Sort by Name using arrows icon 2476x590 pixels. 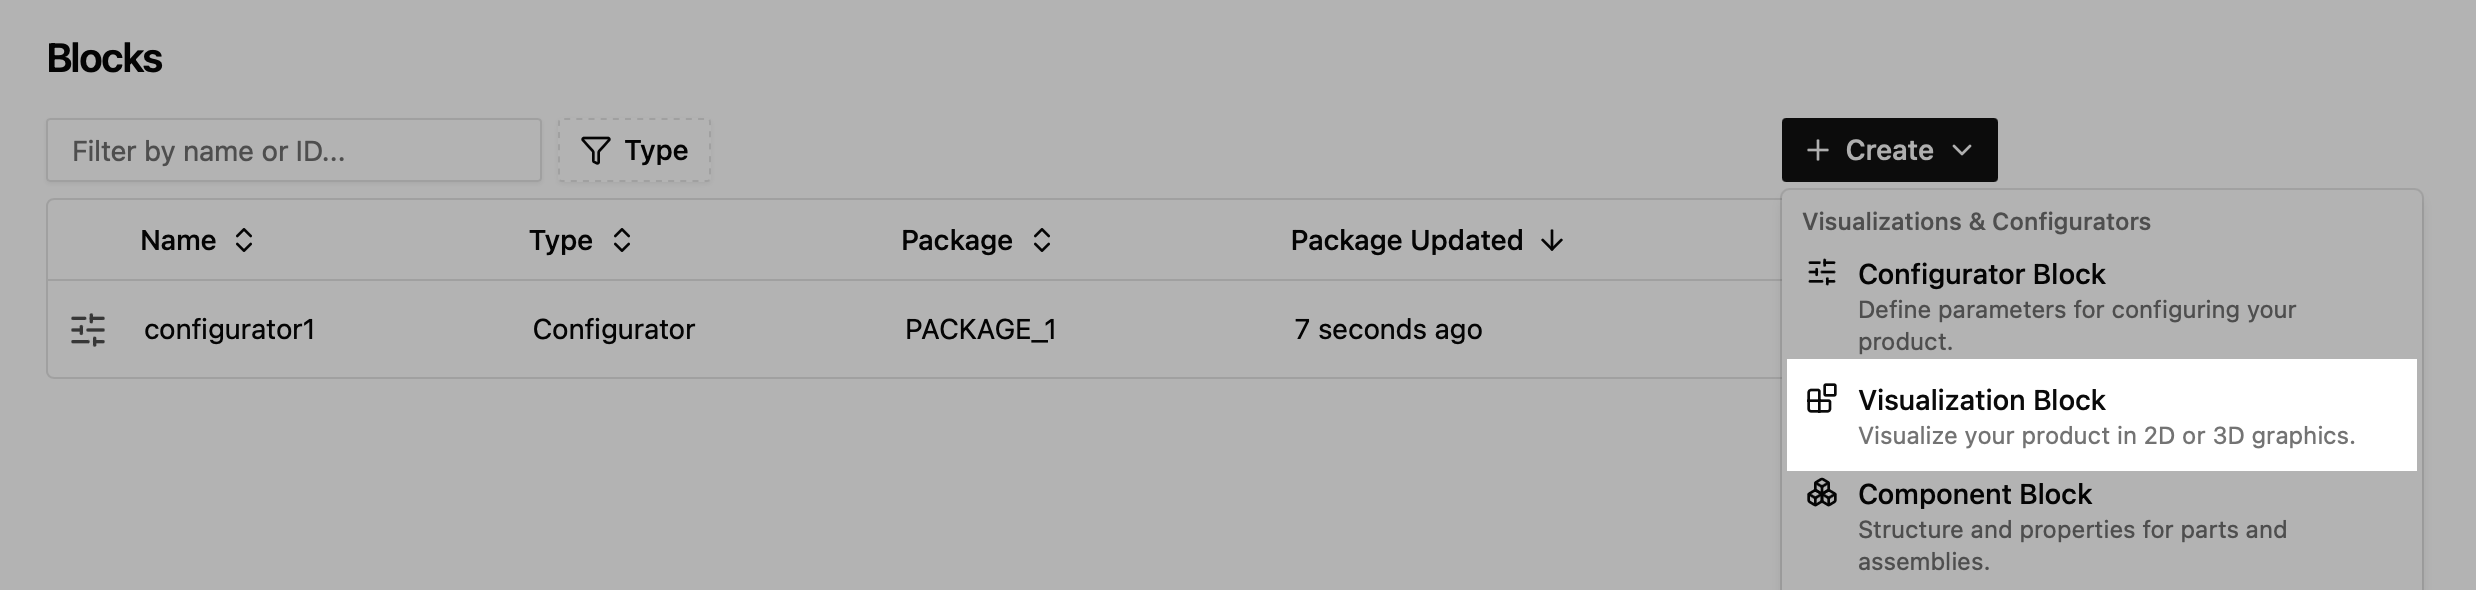(244, 240)
